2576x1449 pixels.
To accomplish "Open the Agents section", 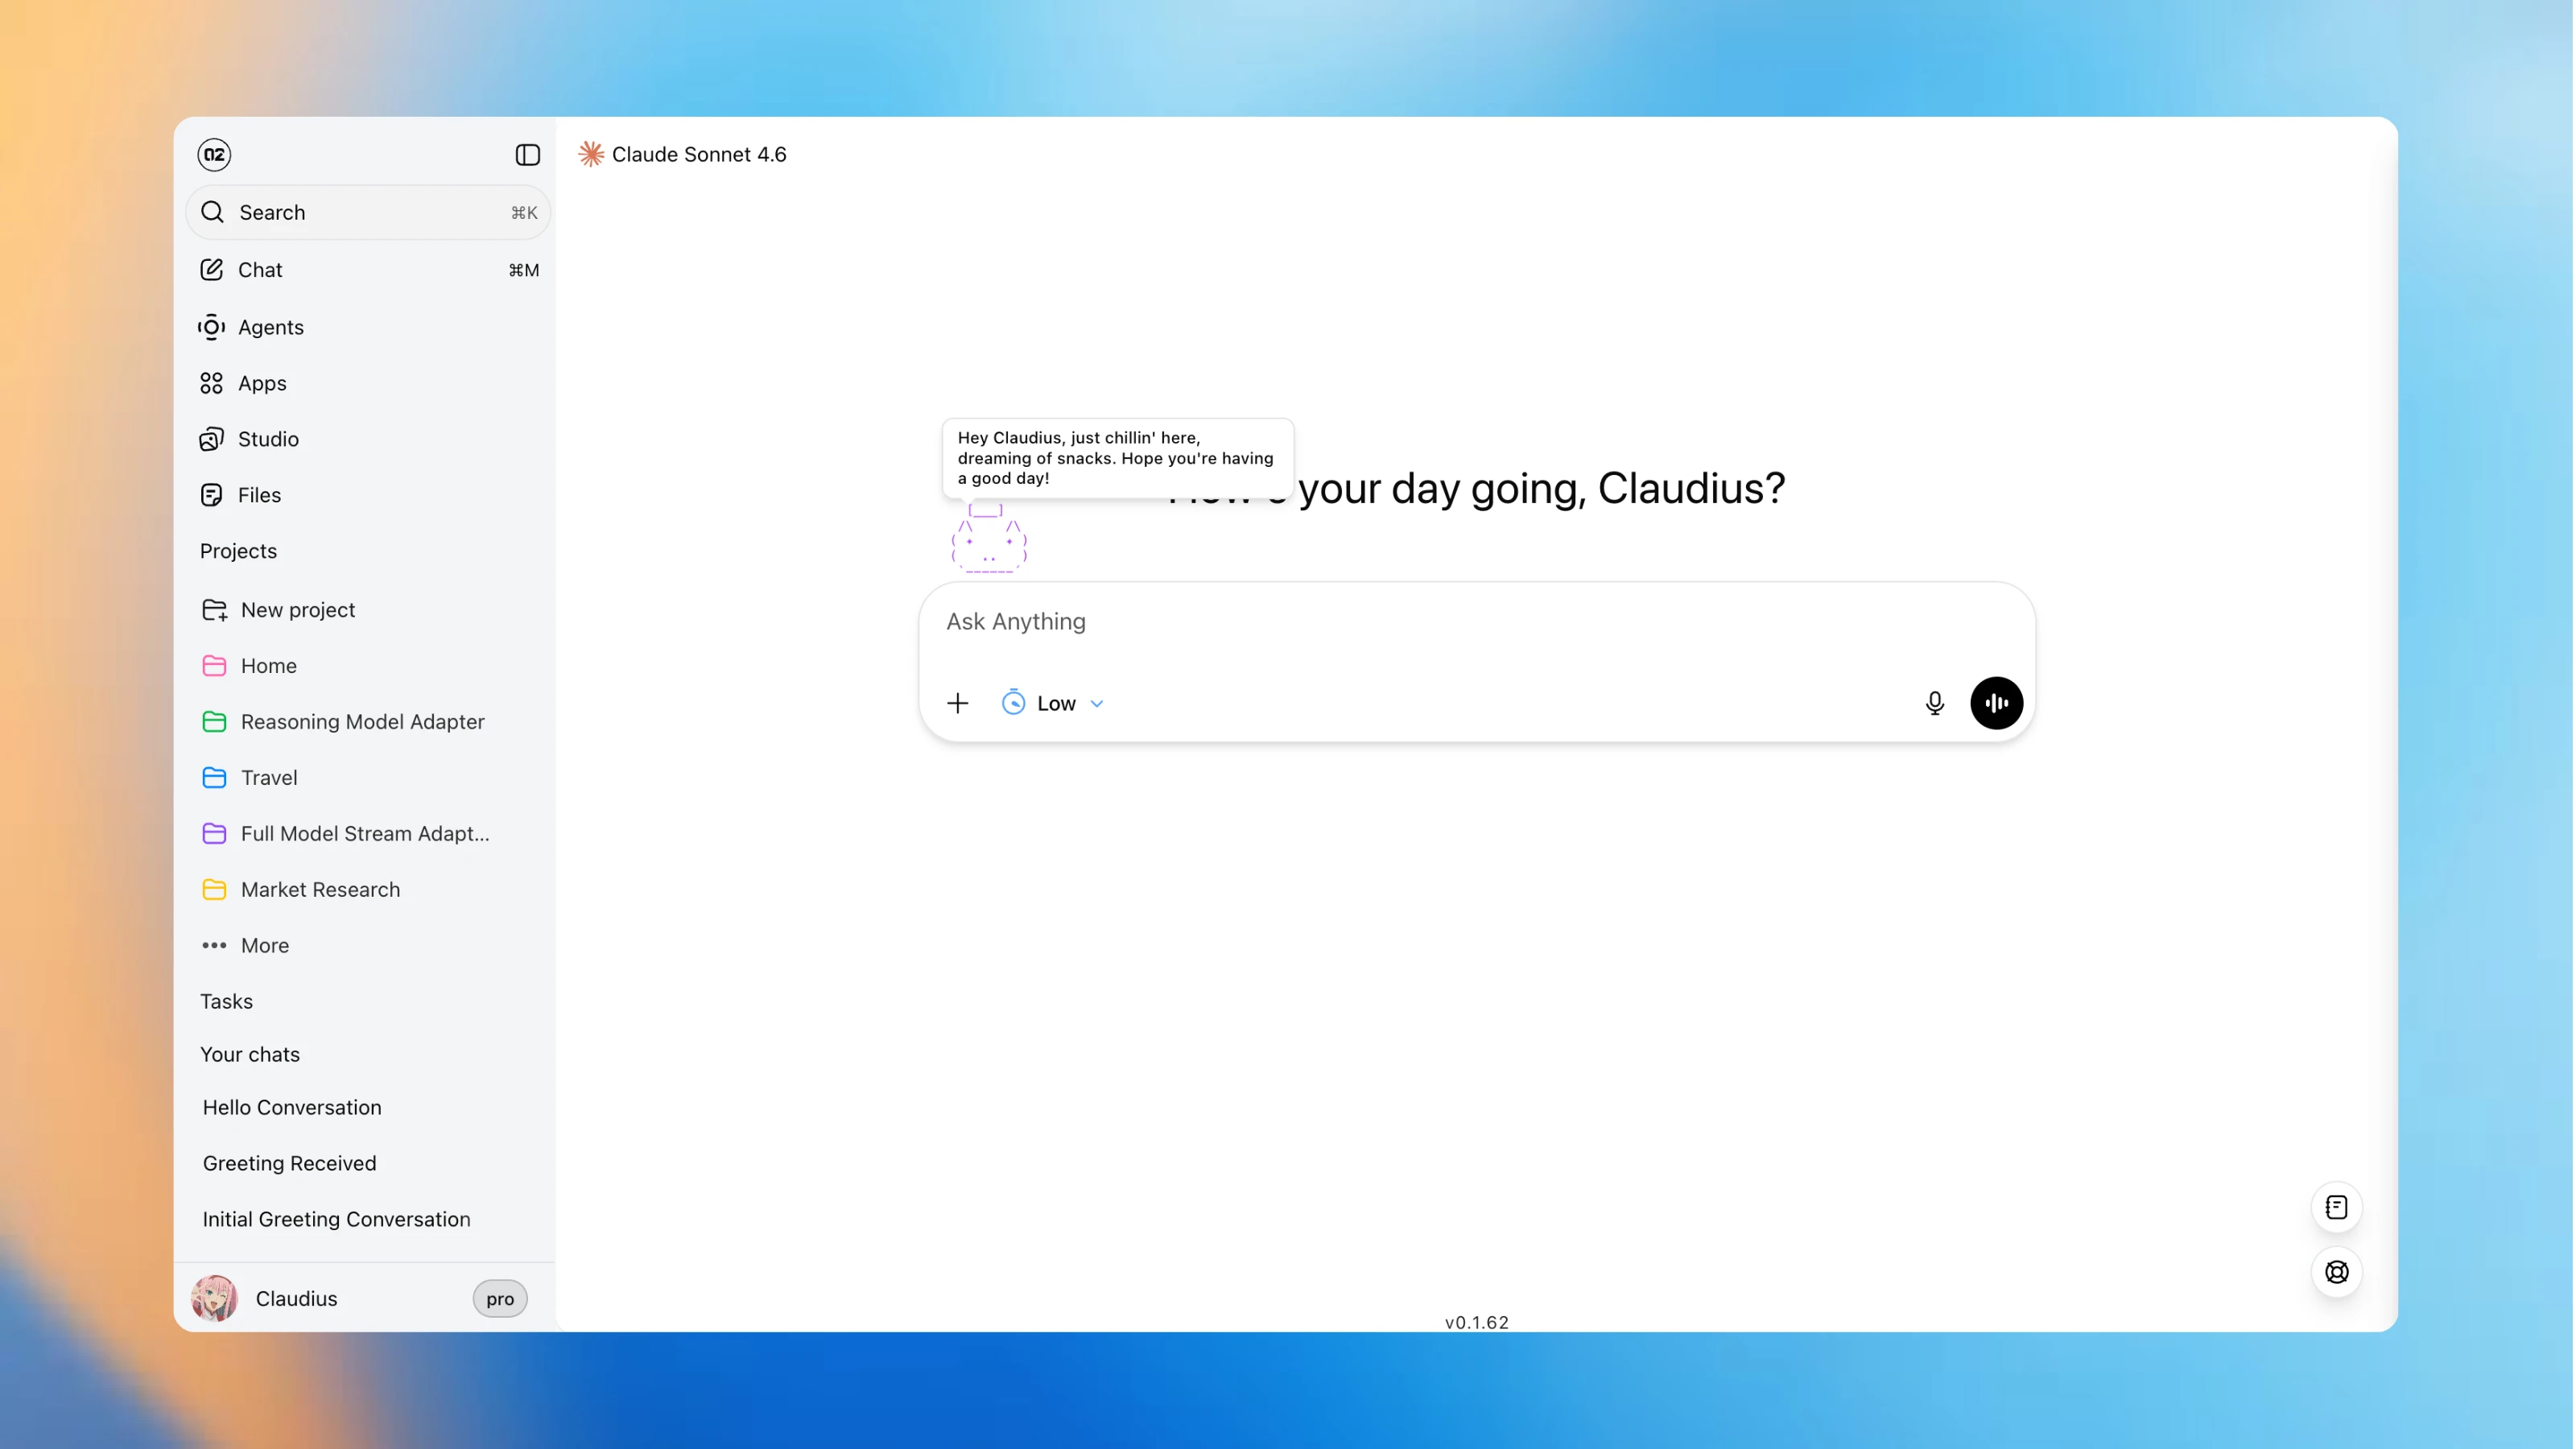I will click(270, 327).
